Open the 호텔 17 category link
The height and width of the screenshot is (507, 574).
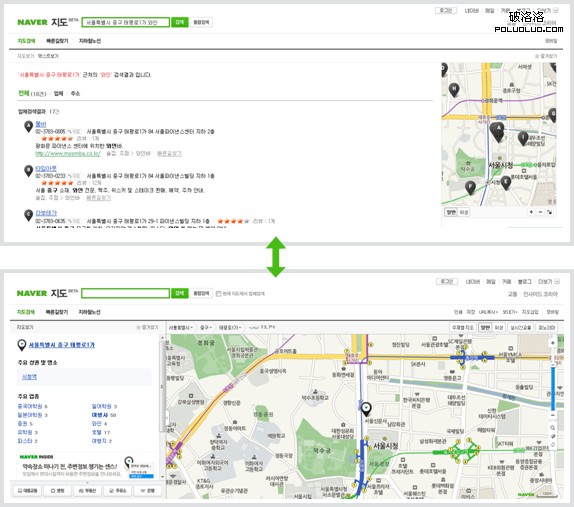[101, 432]
